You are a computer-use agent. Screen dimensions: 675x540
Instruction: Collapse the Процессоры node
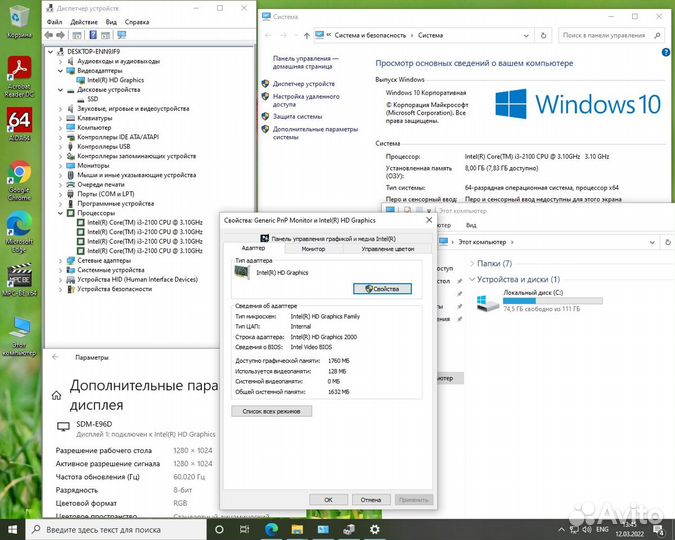point(61,213)
